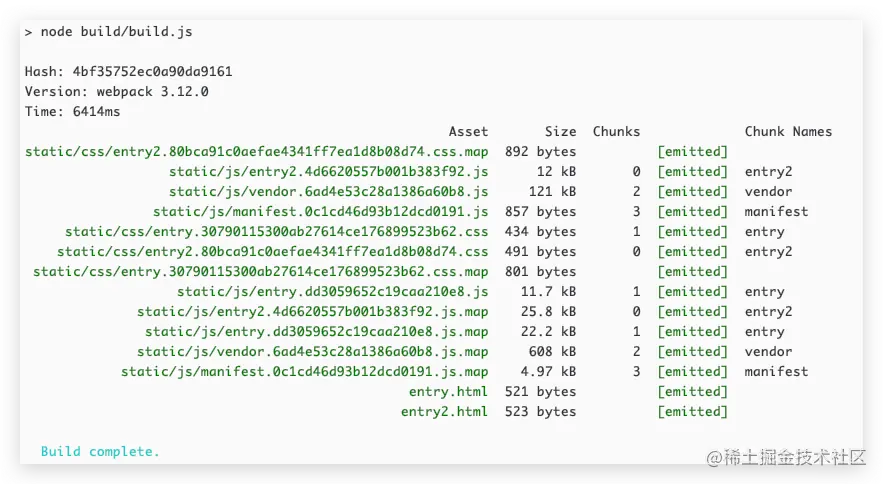
Task: Click the Asset column header
Action: [468, 132]
